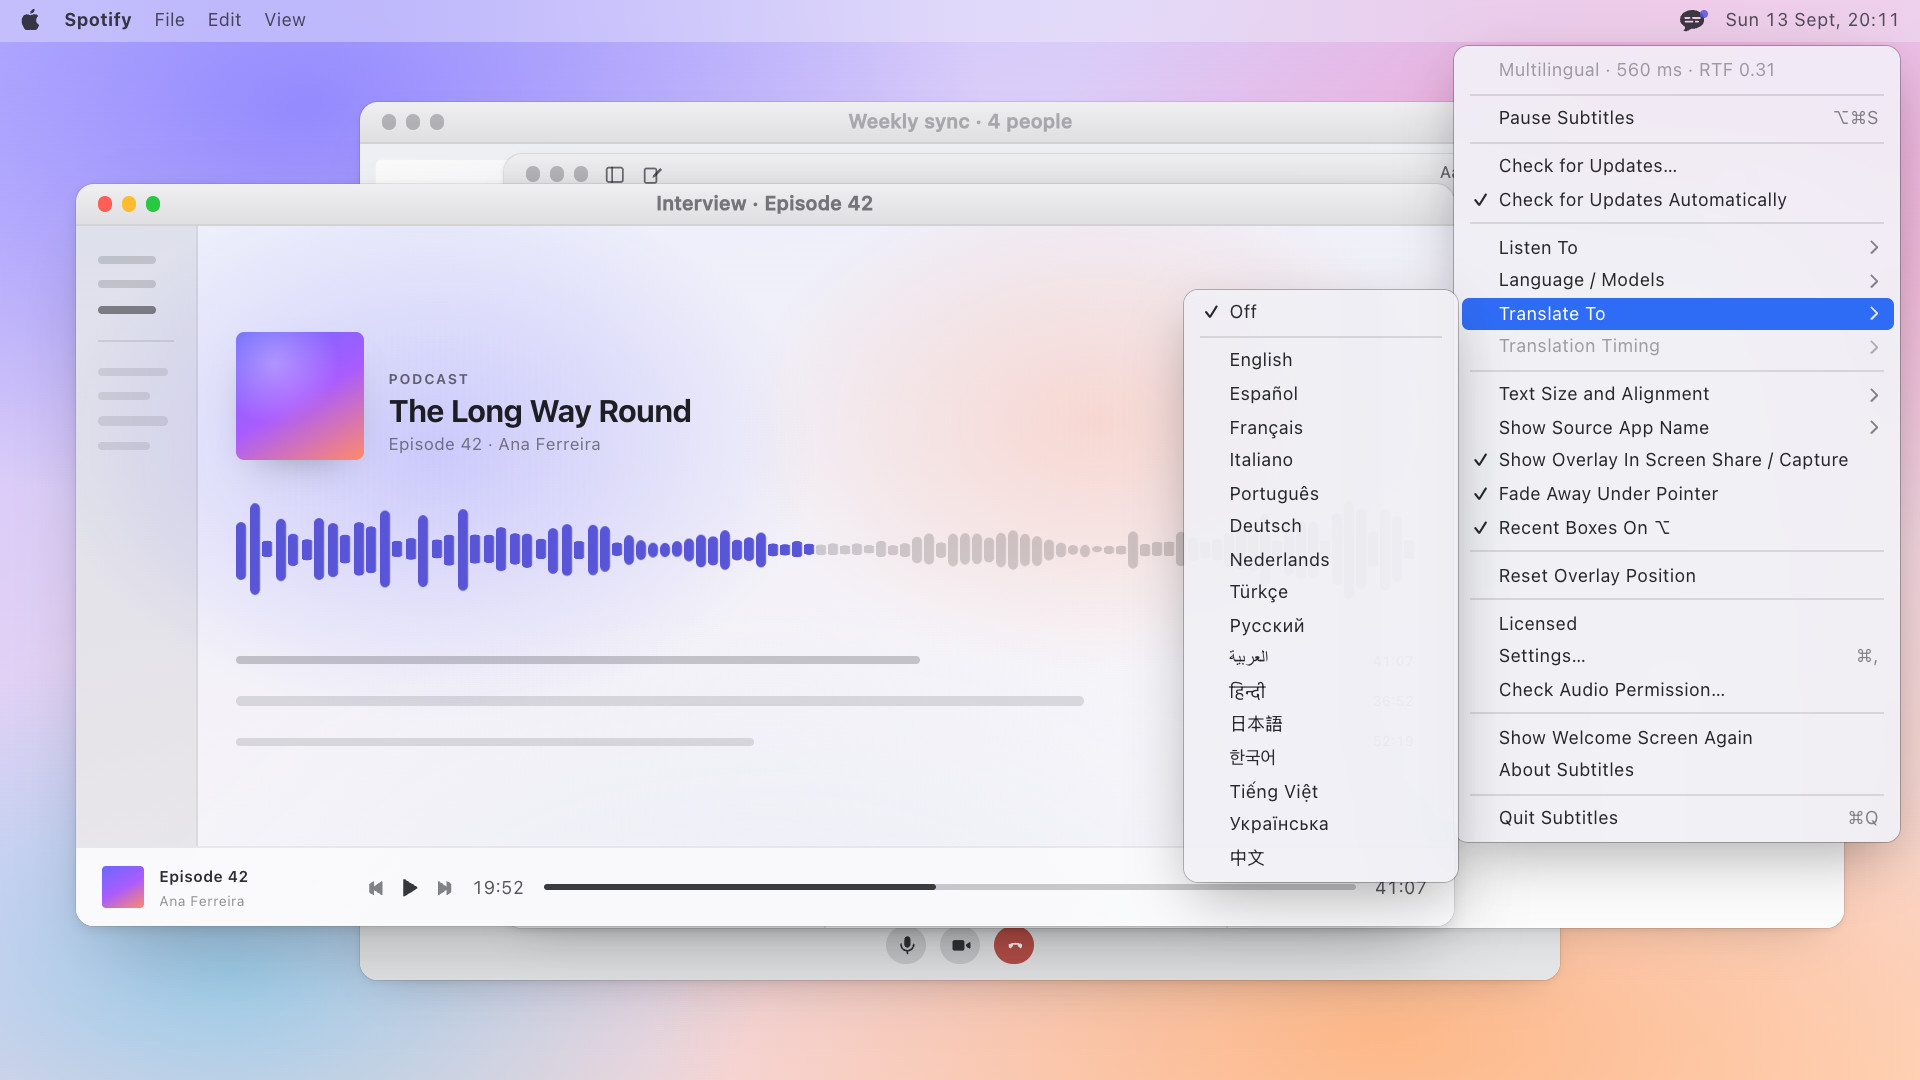Expand the Listen To submenu

click(x=1678, y=248)
